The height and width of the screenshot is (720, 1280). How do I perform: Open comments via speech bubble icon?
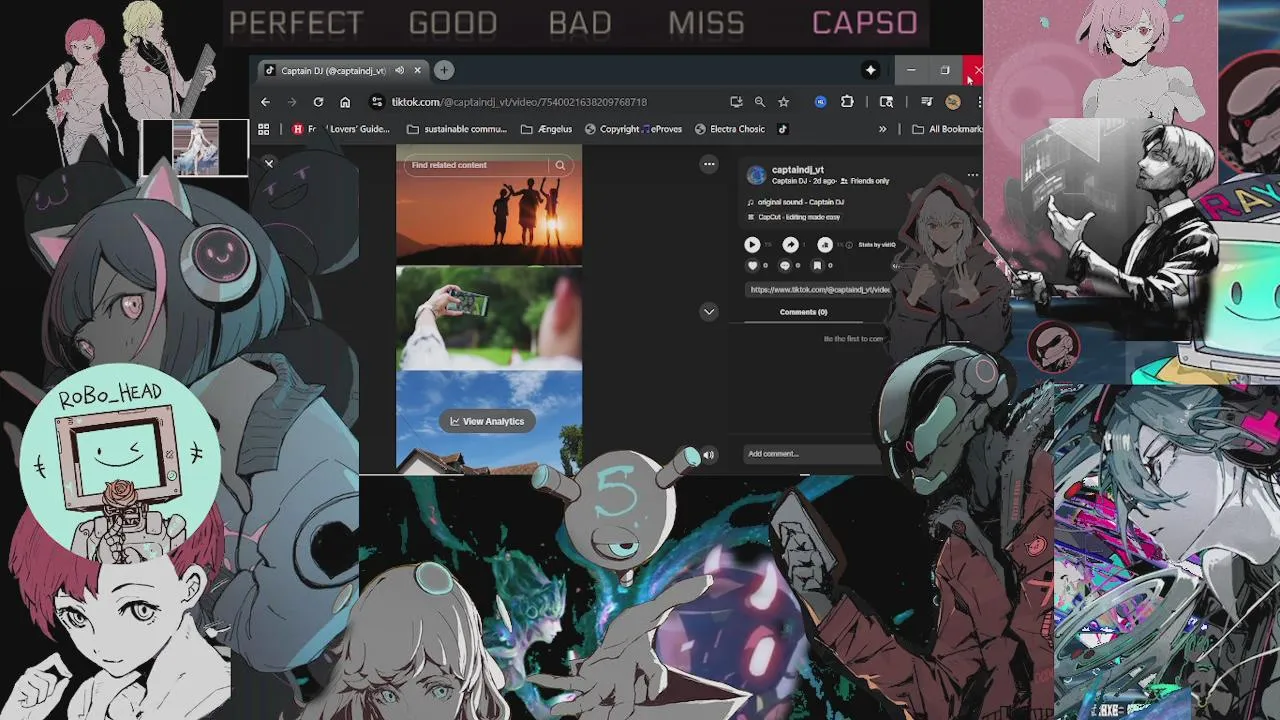pos(784,266)
